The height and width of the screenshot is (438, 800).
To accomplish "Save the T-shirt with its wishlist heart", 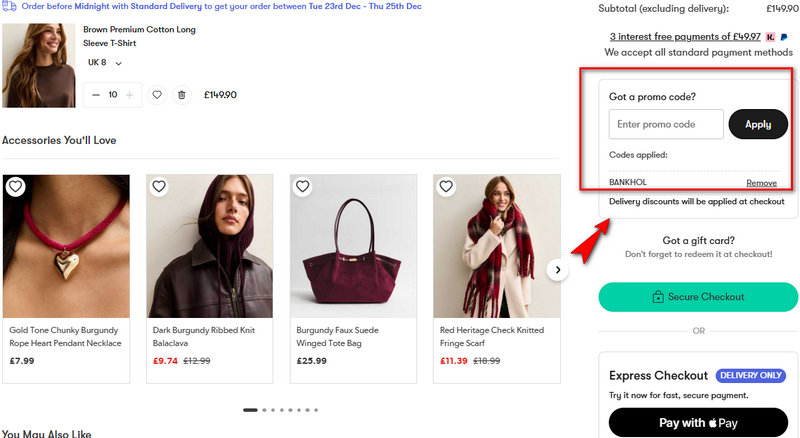I will click(157, 95).
